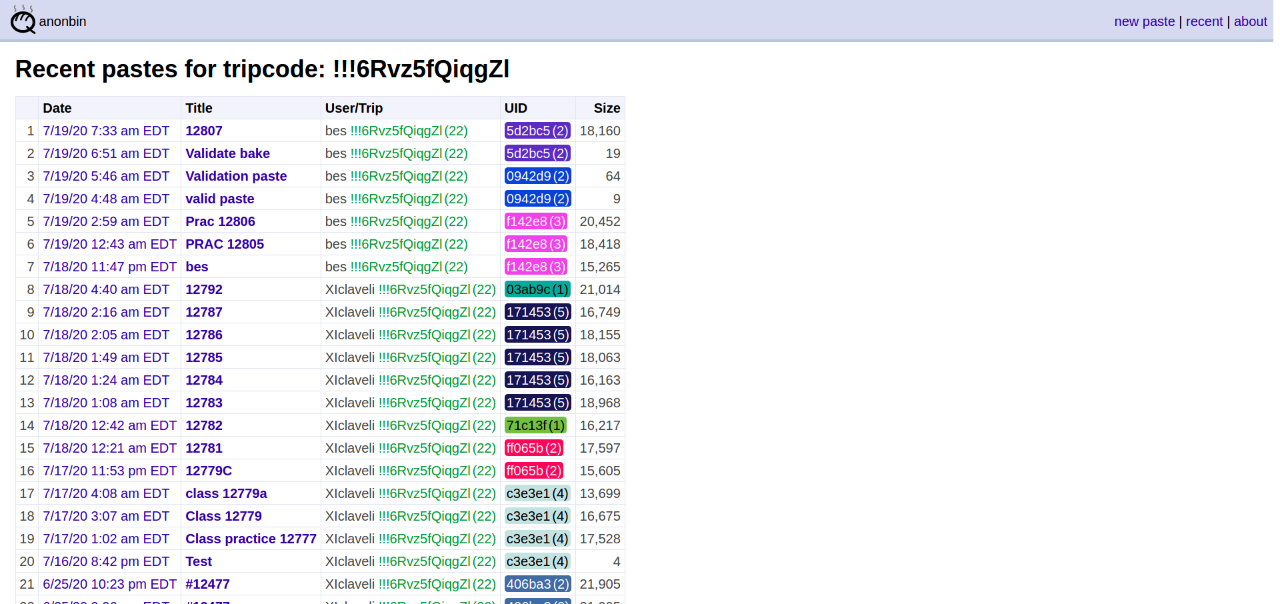Open the paste titled 12781

tap(204, 448)
